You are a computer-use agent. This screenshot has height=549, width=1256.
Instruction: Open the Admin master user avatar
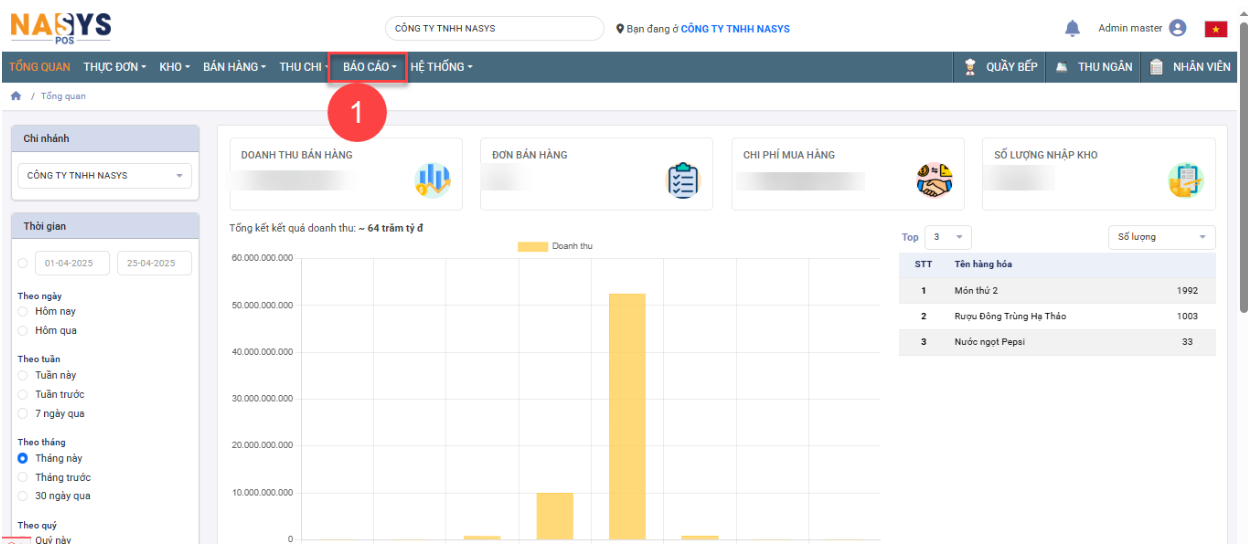1177,28
